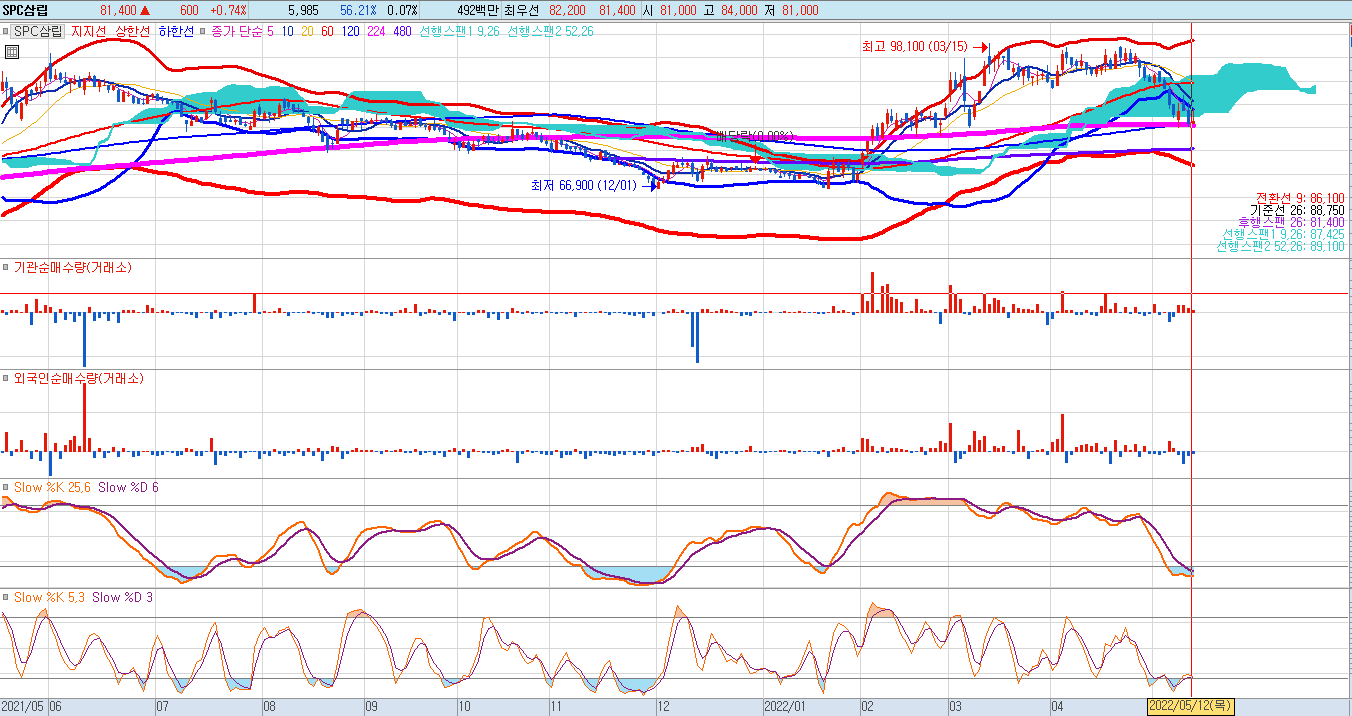Viewport: 1352px width, 716px height.
Task: Click the 2022/01 date axis label
Action: [x=785, y=706]
